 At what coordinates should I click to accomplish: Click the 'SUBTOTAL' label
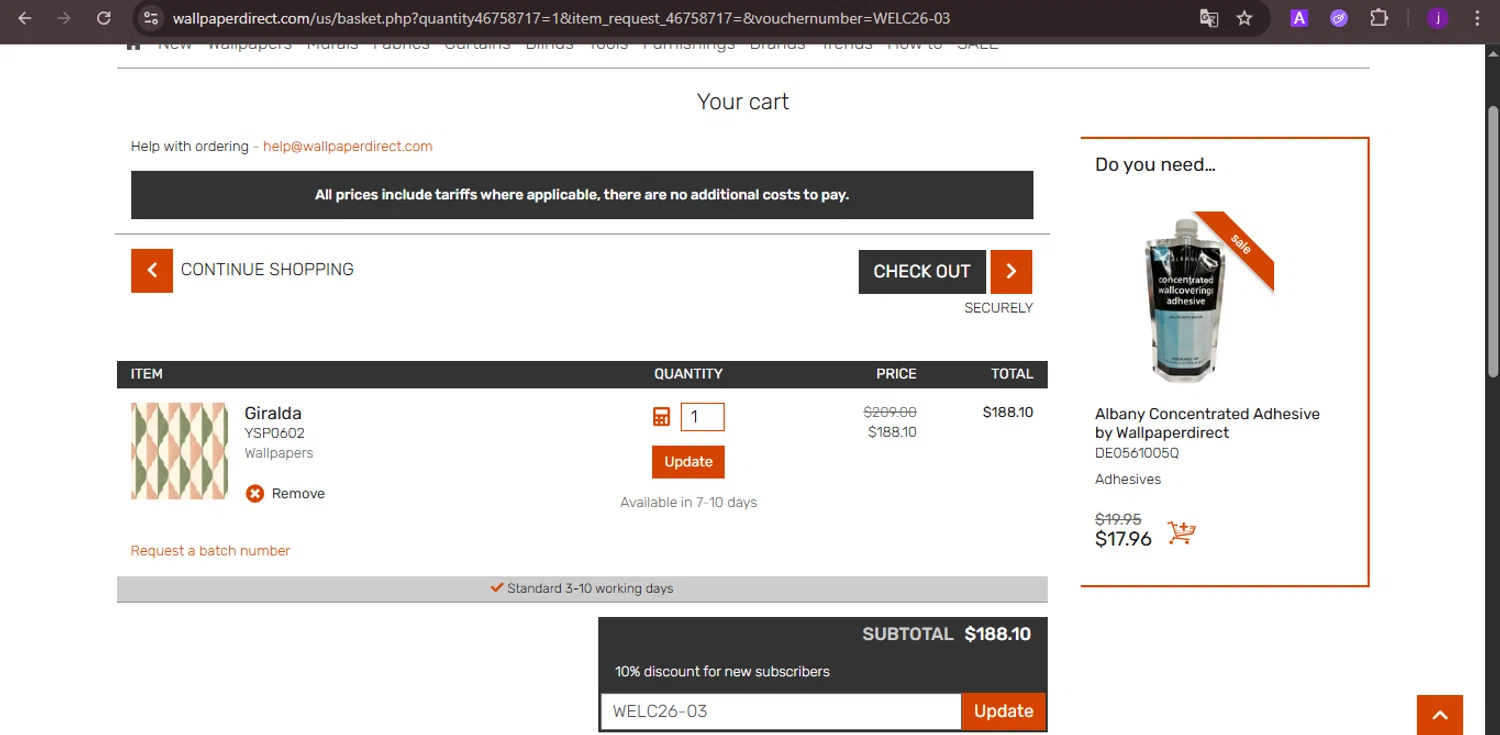click(908, 634)
